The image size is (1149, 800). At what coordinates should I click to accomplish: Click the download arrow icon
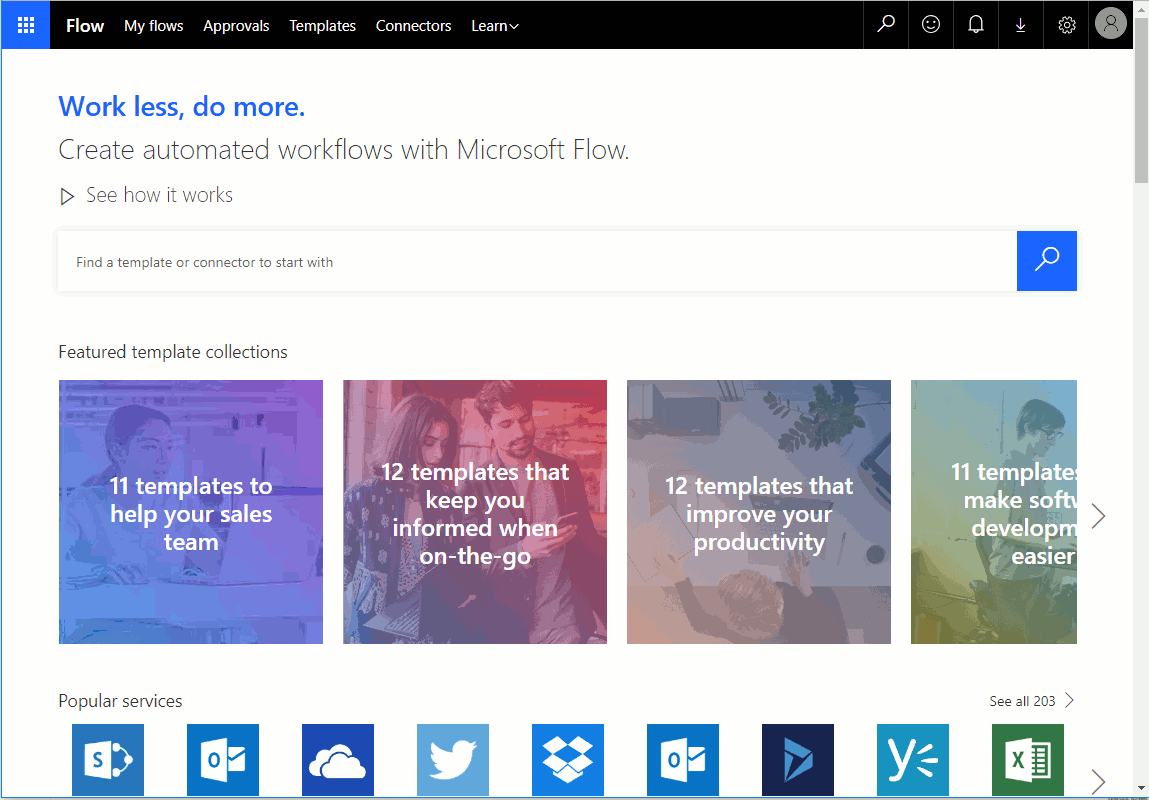pos(1020,25)
